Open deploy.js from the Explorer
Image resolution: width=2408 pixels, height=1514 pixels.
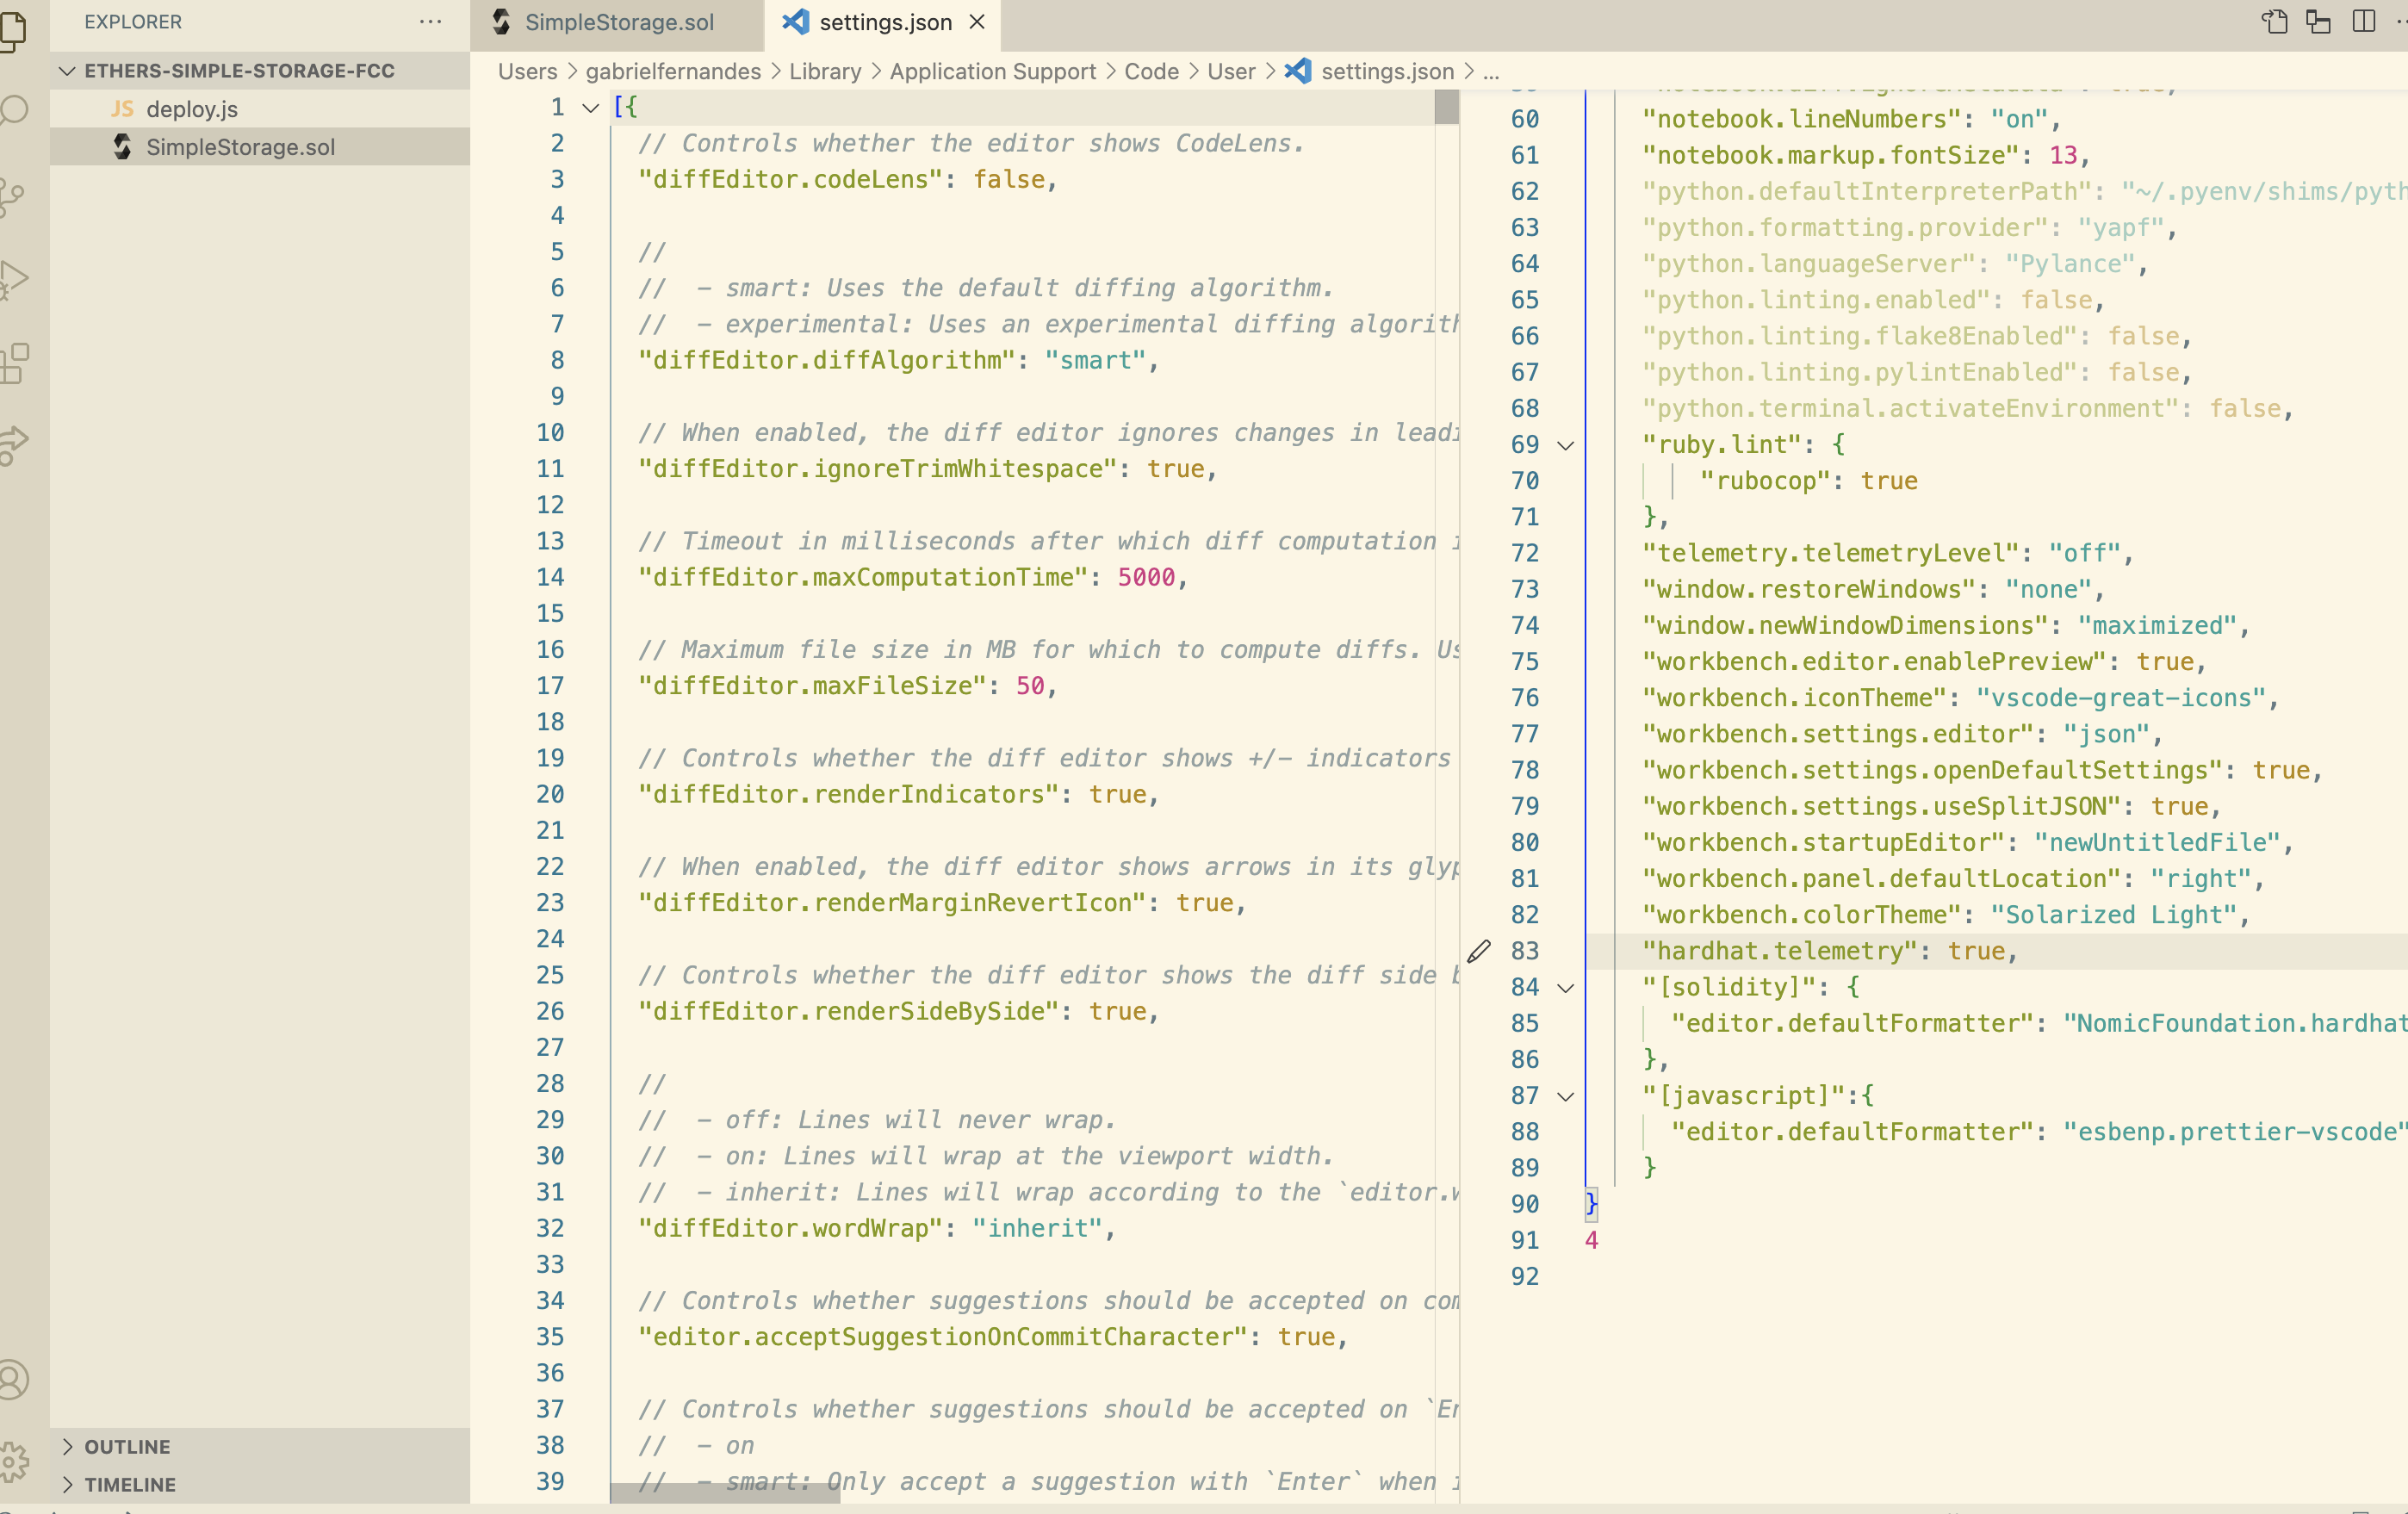click(260, 109)
